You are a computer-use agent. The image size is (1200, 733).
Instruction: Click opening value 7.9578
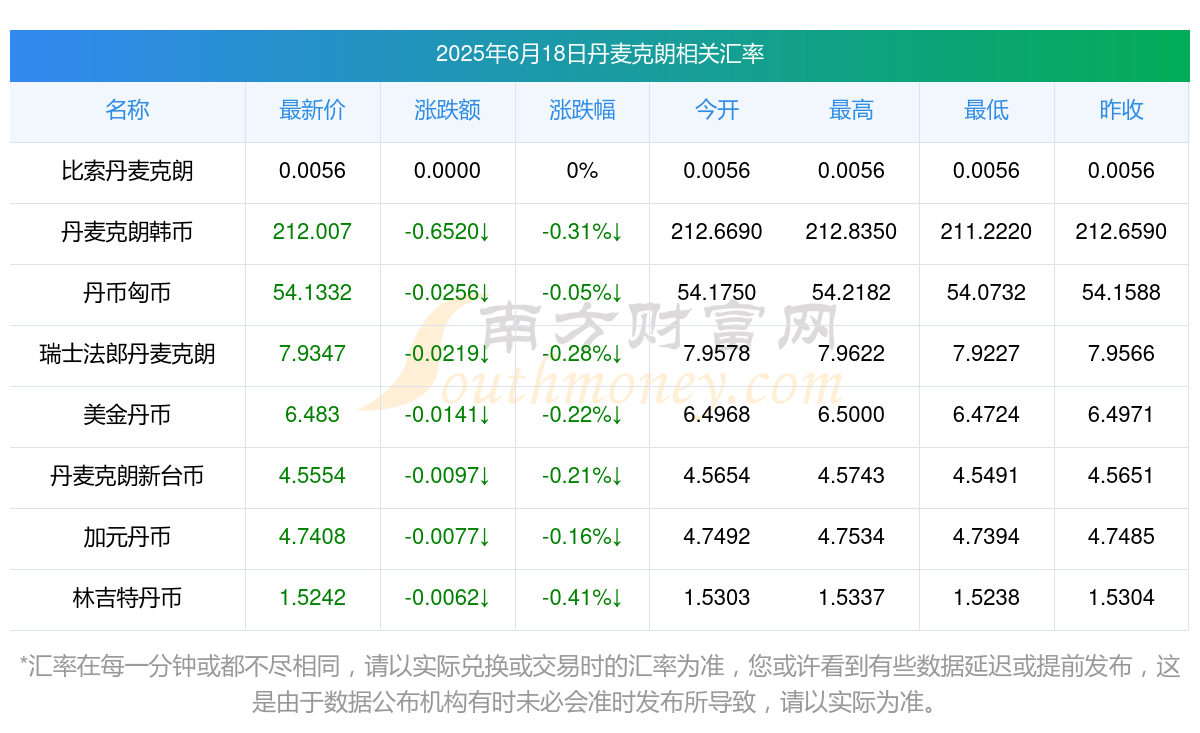coord(717,354)
